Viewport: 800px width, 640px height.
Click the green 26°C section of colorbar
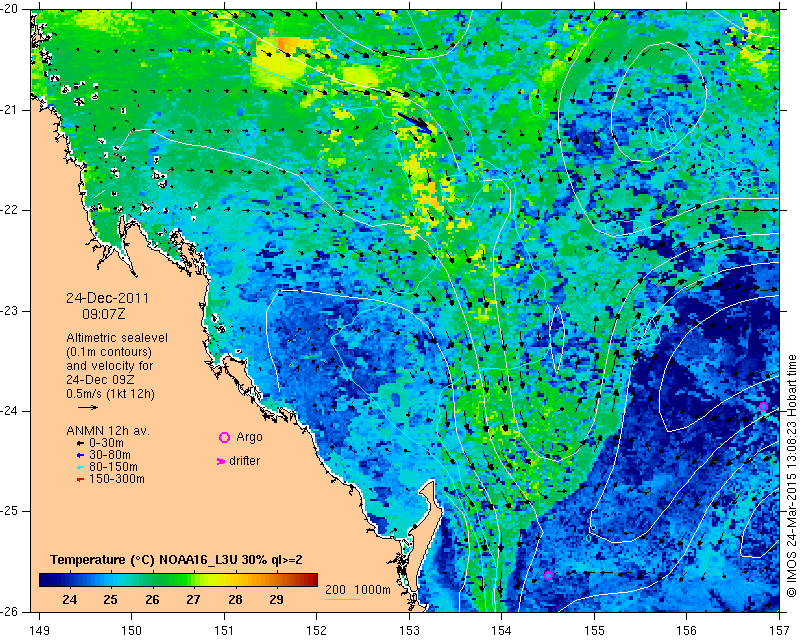pyautogui.click(x=152, y=580)
